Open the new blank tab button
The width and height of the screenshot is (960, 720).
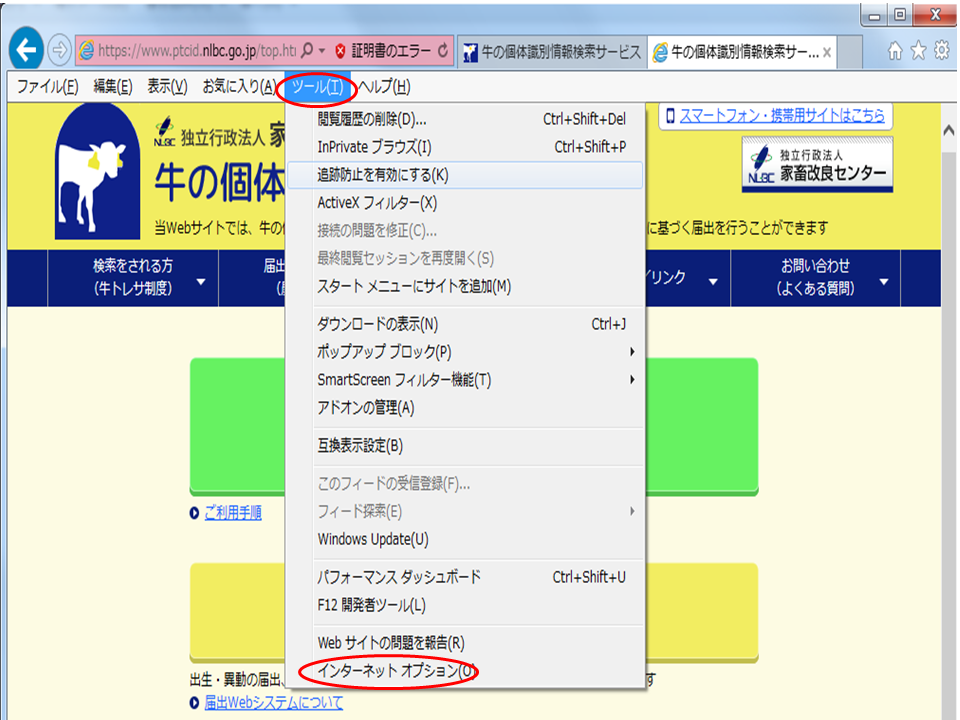[850, 52]
